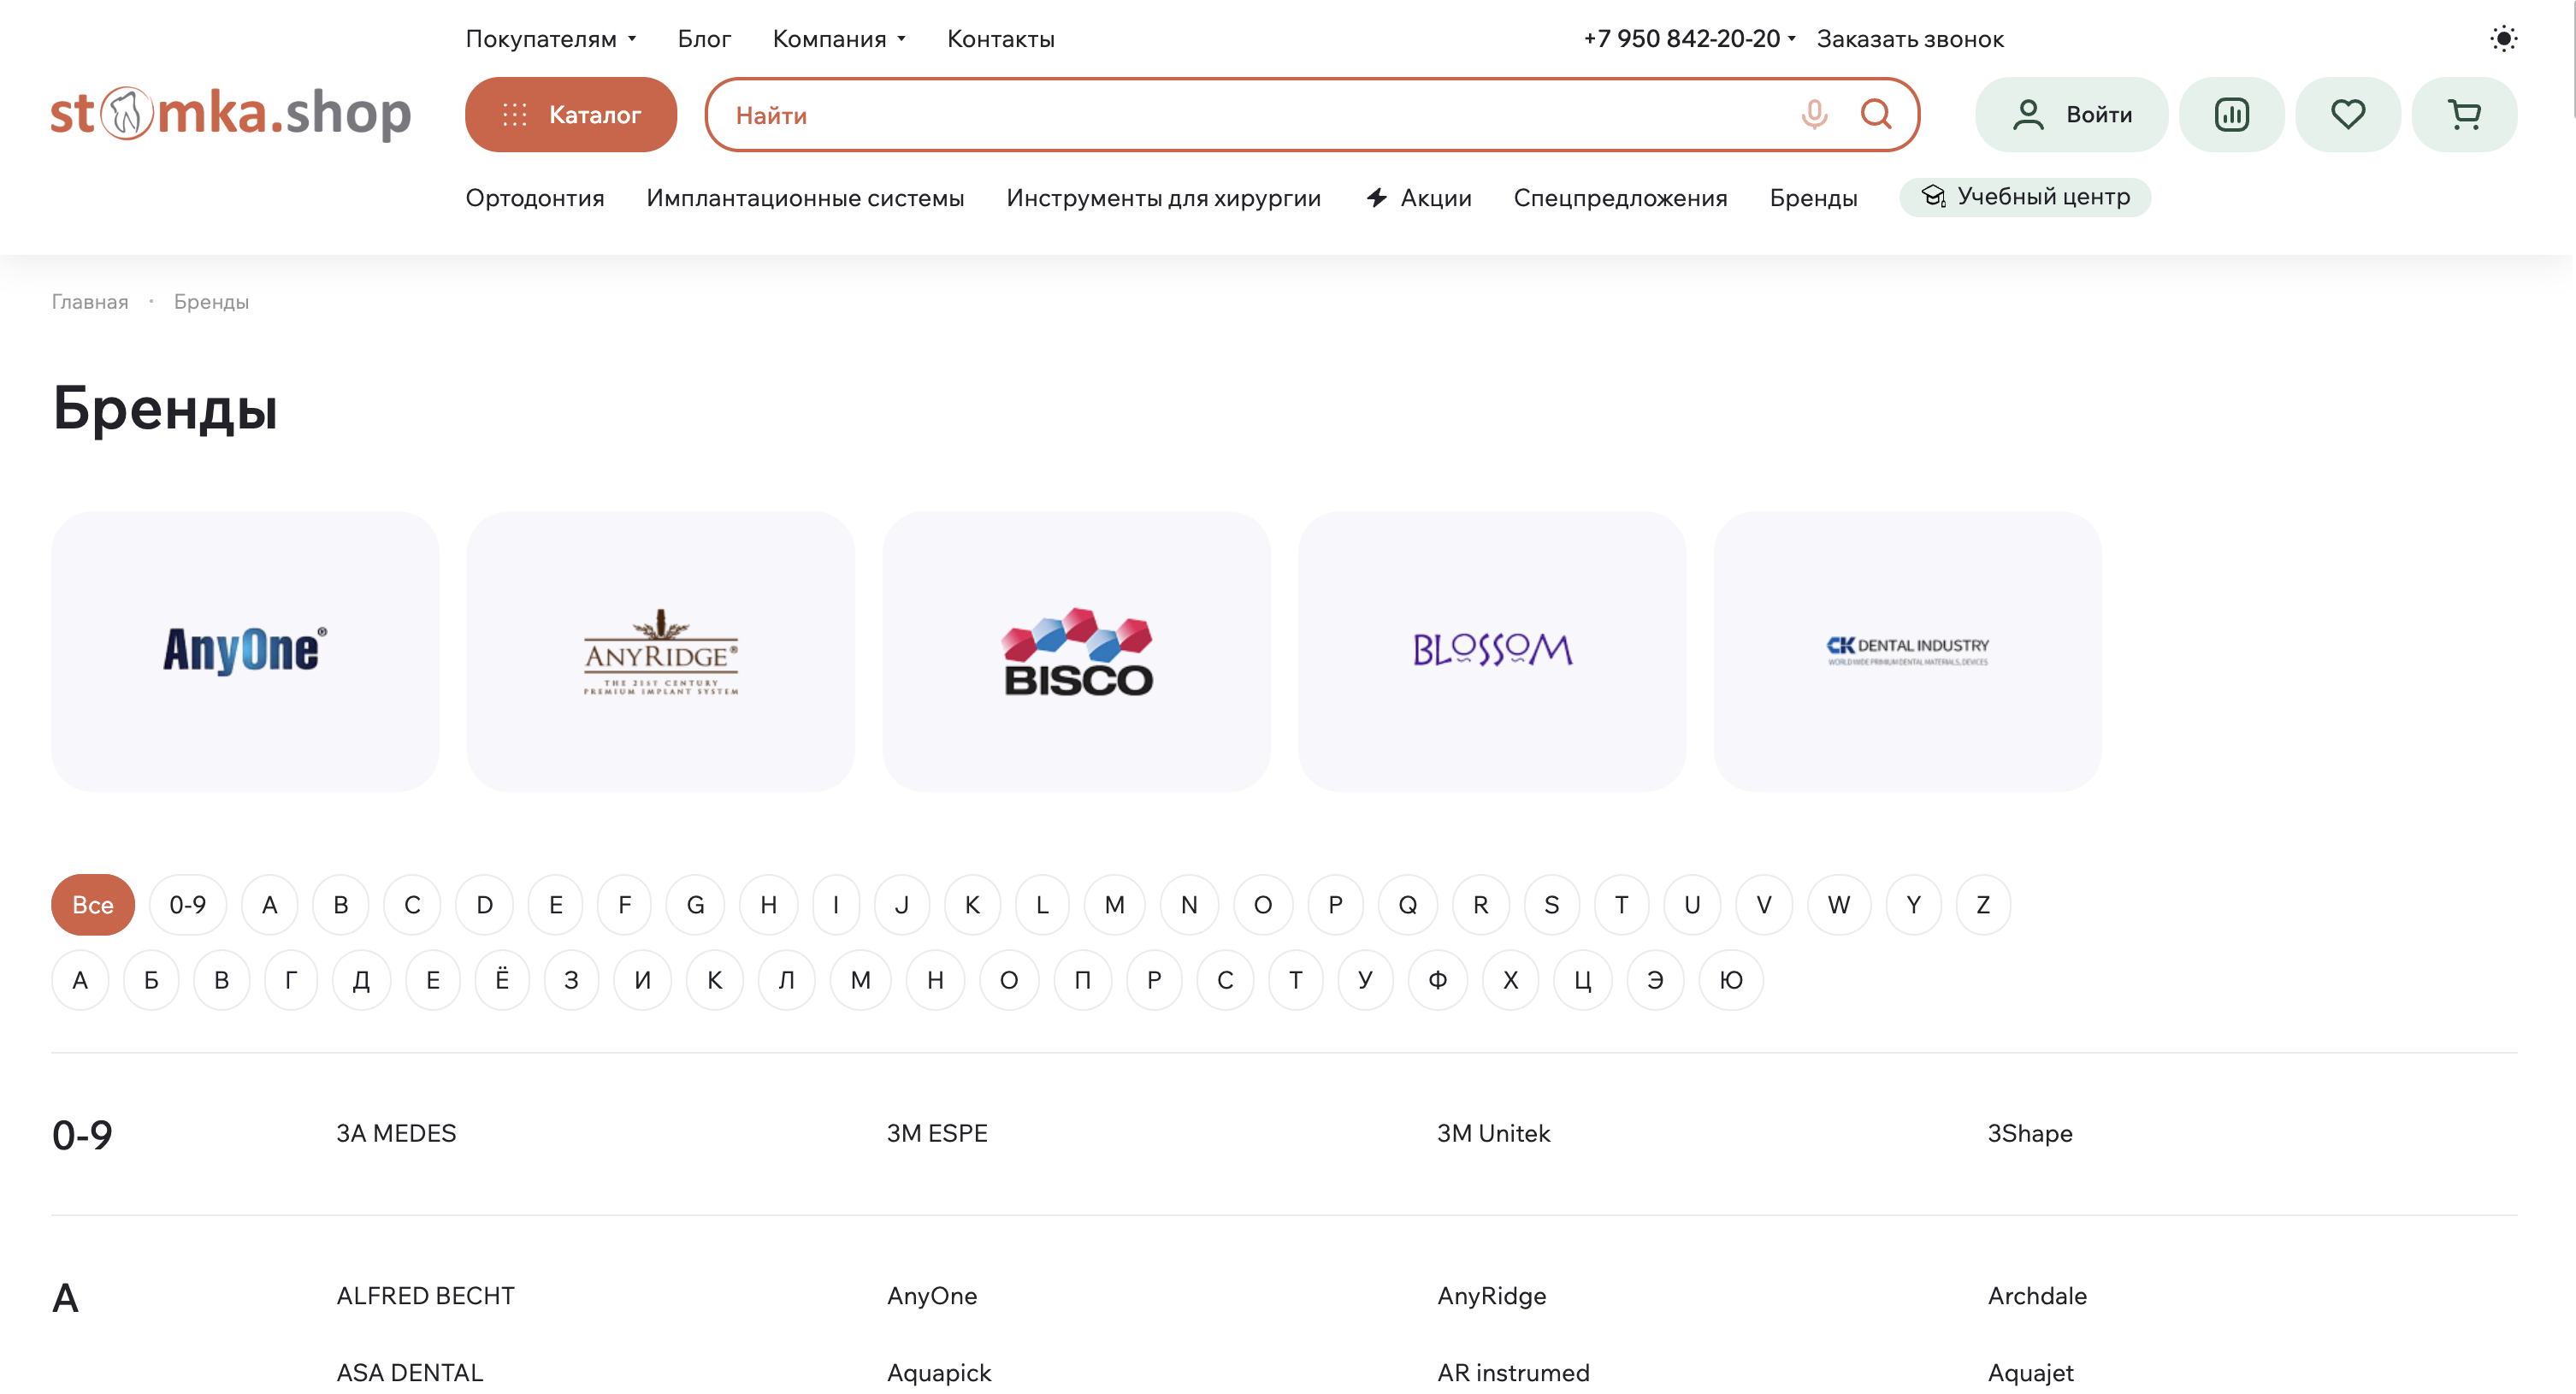Open AnyRidge brand in list
This screenshot has height=1394, width=2576.
(x=1492, y=1295)
